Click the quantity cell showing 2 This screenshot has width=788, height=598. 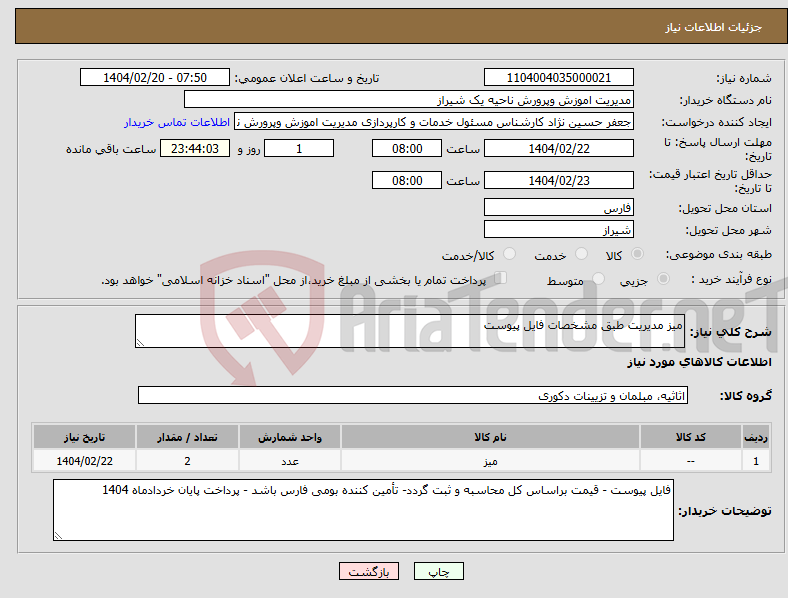187,460
